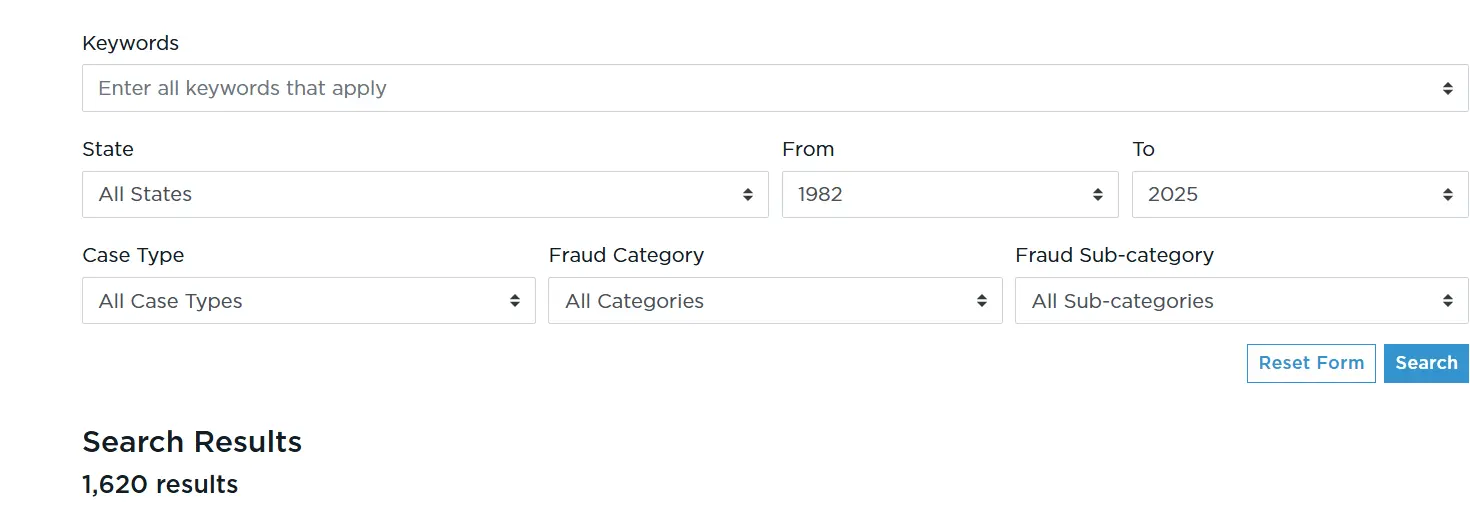
Task: Click the arrow icon on the State selector
Action: (747, 195)
